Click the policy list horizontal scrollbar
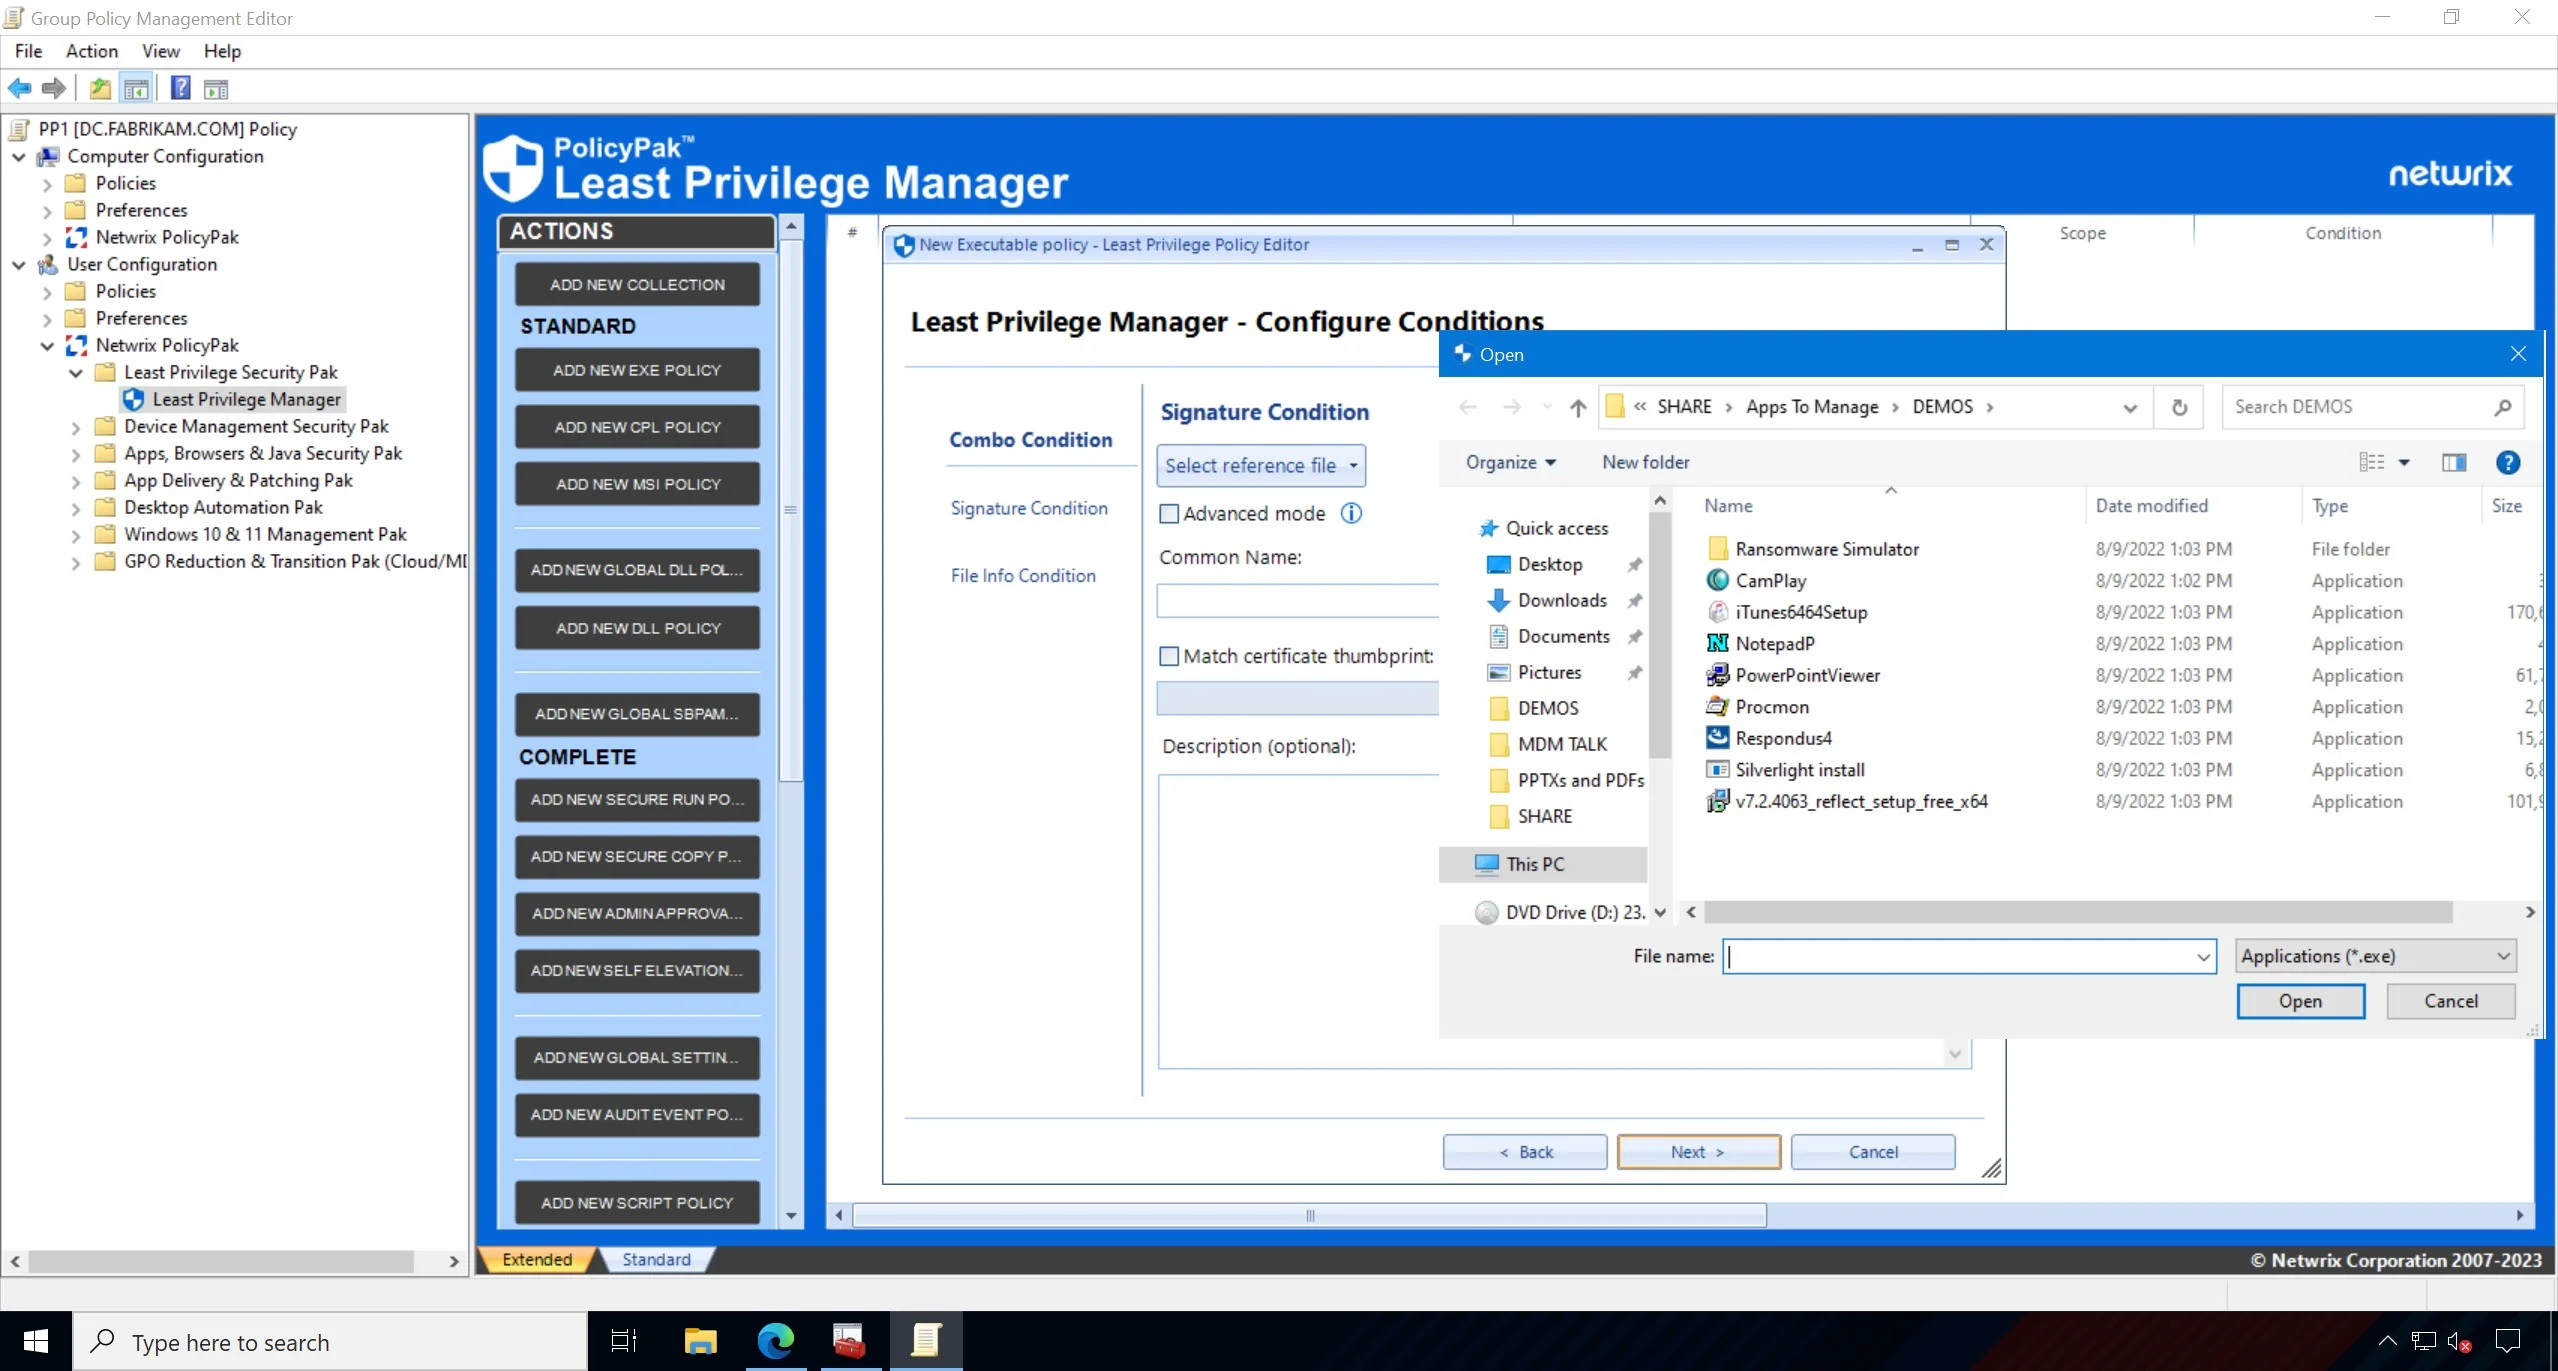 click(1308, 1216)
